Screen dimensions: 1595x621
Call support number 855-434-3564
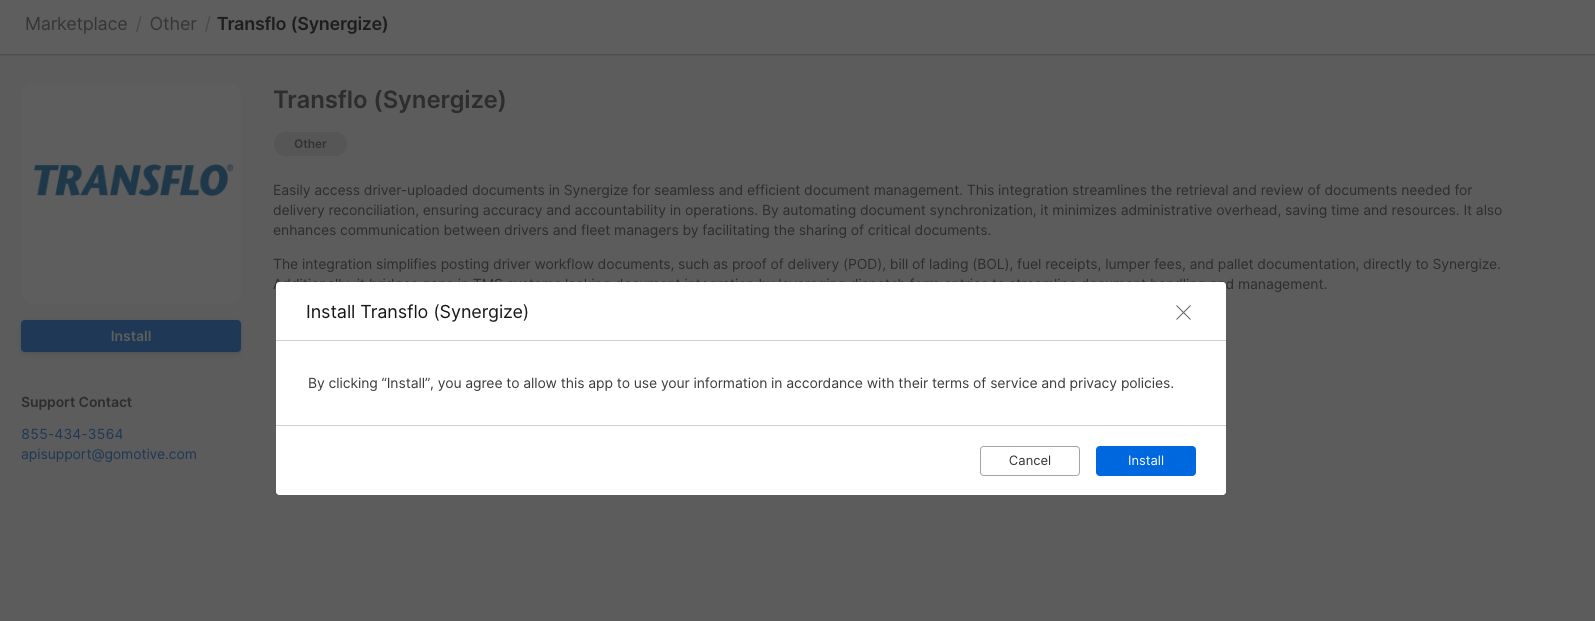[72, 434]
